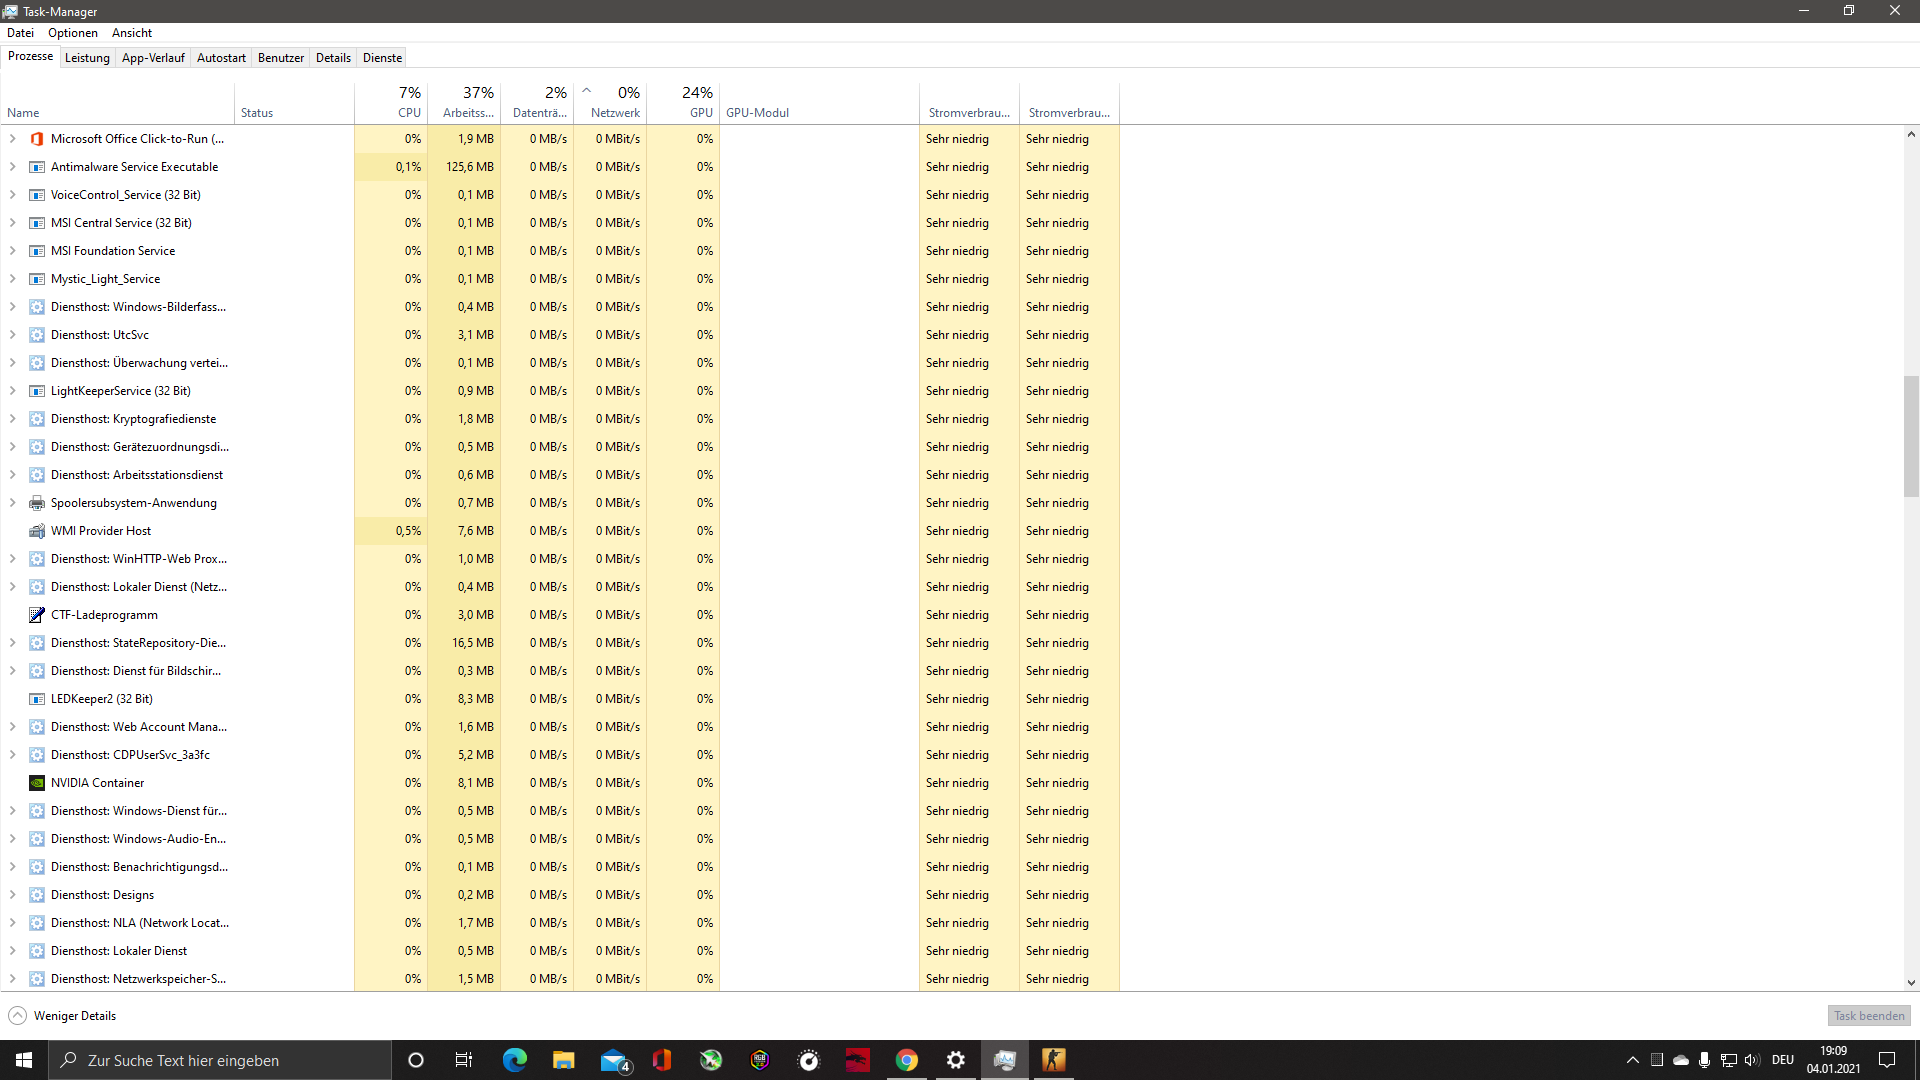Open Windows Settings from the taskbar

coord(955,1059)
